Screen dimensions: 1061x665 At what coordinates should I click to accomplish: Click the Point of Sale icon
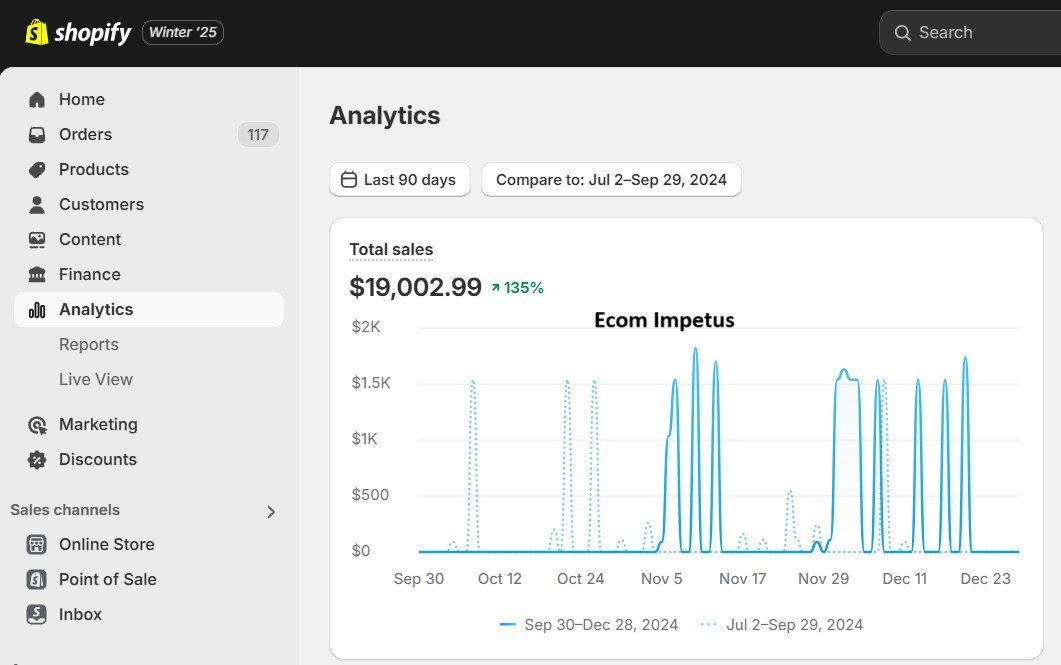pos(37,580)
